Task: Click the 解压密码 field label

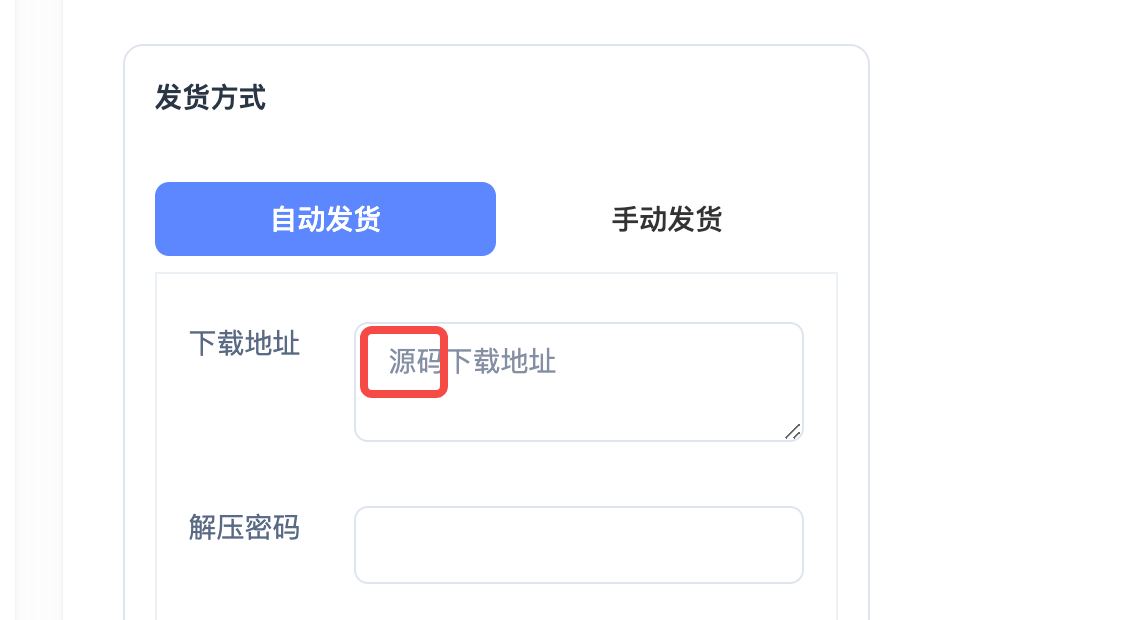Action: (244, 527)
